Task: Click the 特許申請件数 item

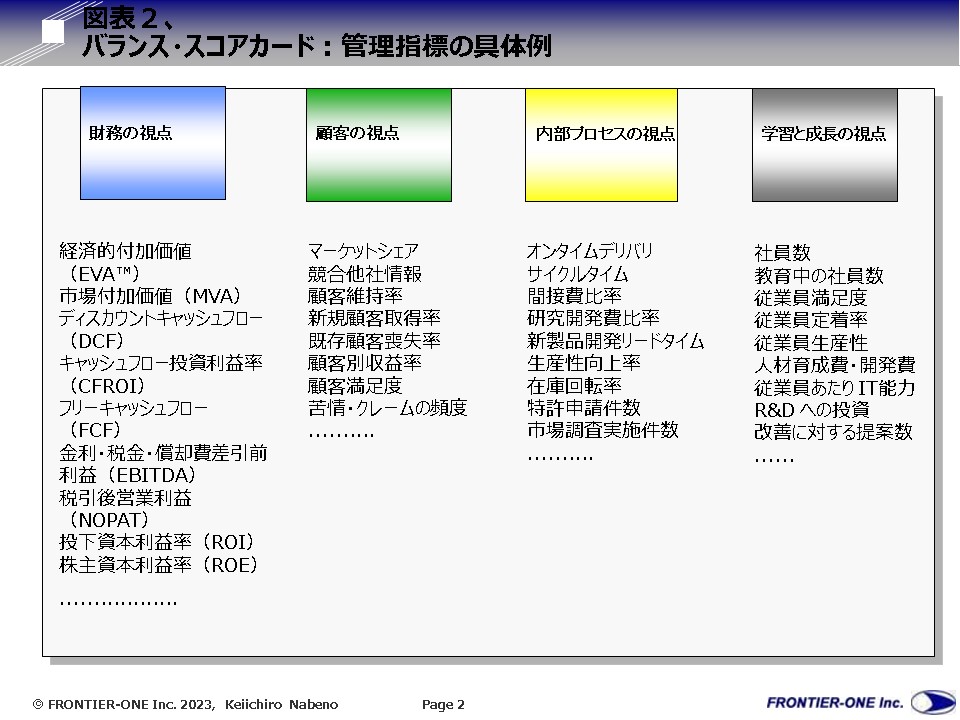Action: click(x=584, y=407)
